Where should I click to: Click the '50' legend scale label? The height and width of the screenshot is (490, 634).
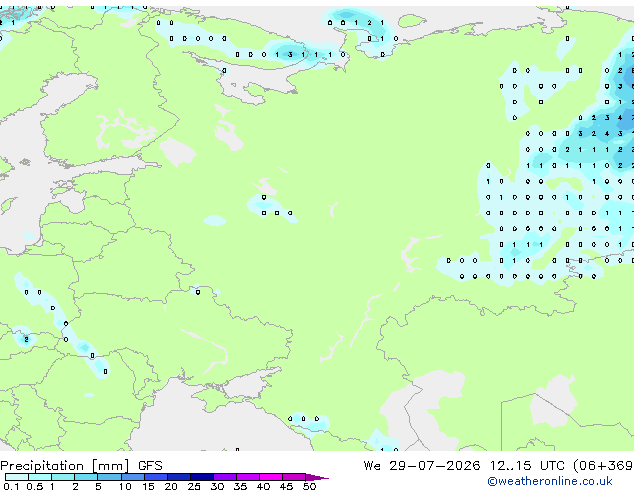309,486
